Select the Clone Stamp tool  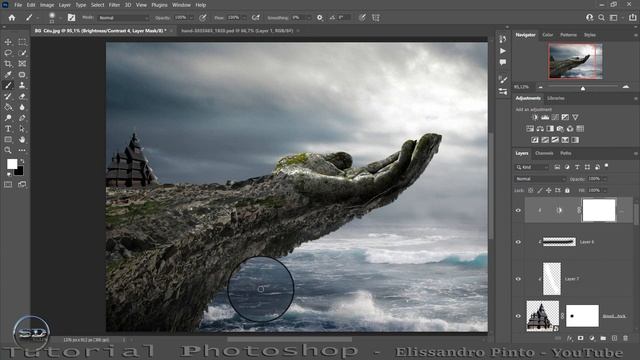(22, 85)
